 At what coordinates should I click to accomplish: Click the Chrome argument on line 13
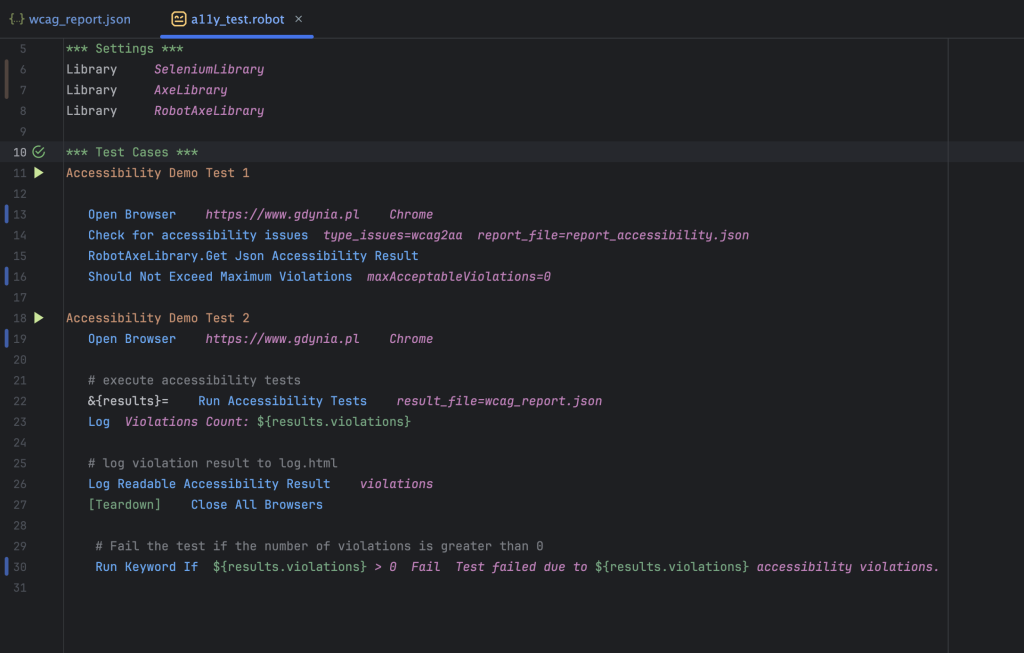(411, 214)
